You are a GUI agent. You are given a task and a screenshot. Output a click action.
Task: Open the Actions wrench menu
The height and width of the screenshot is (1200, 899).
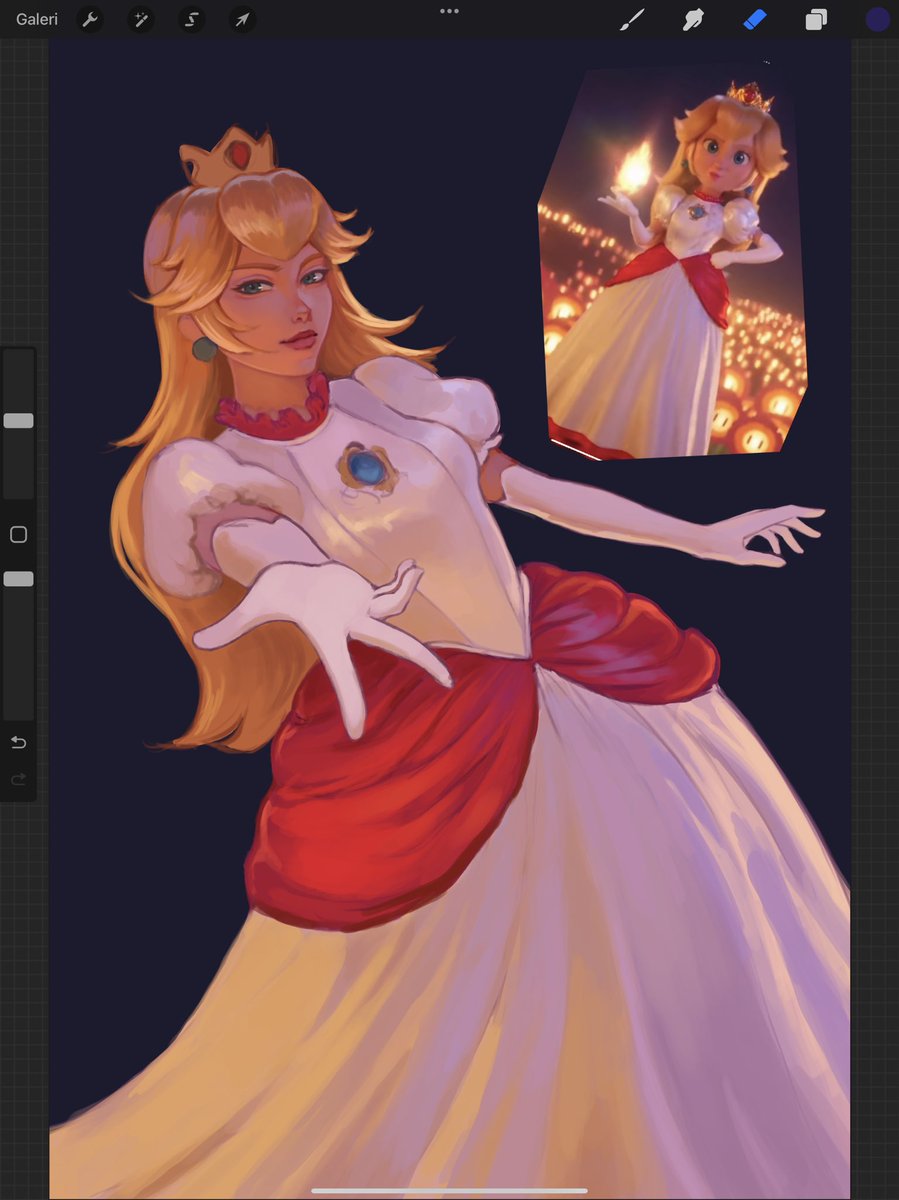pyautogui.click(x=90, y=19)
